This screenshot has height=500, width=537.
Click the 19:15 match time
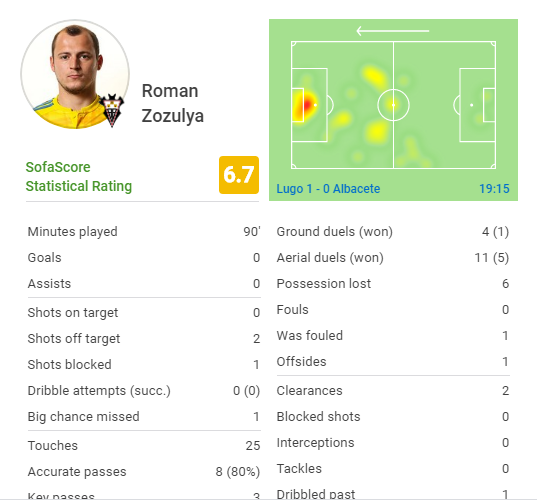click(494, 189)
